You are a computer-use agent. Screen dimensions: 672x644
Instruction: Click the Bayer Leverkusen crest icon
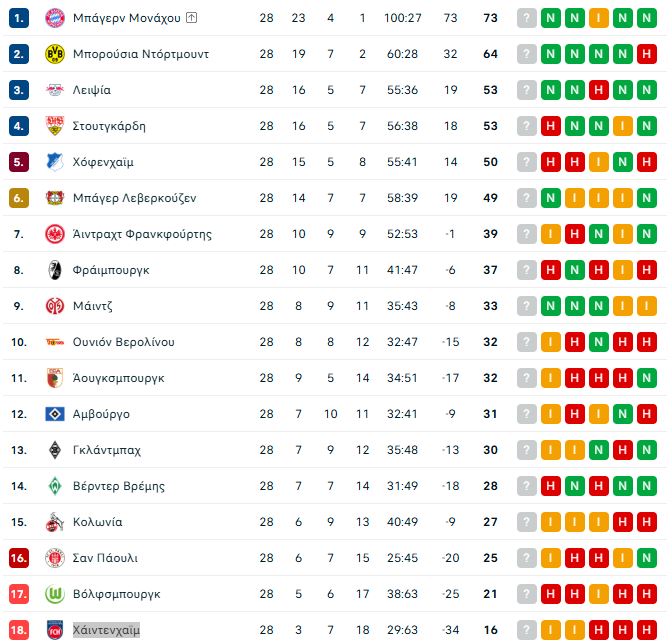(x=55, y=198)
